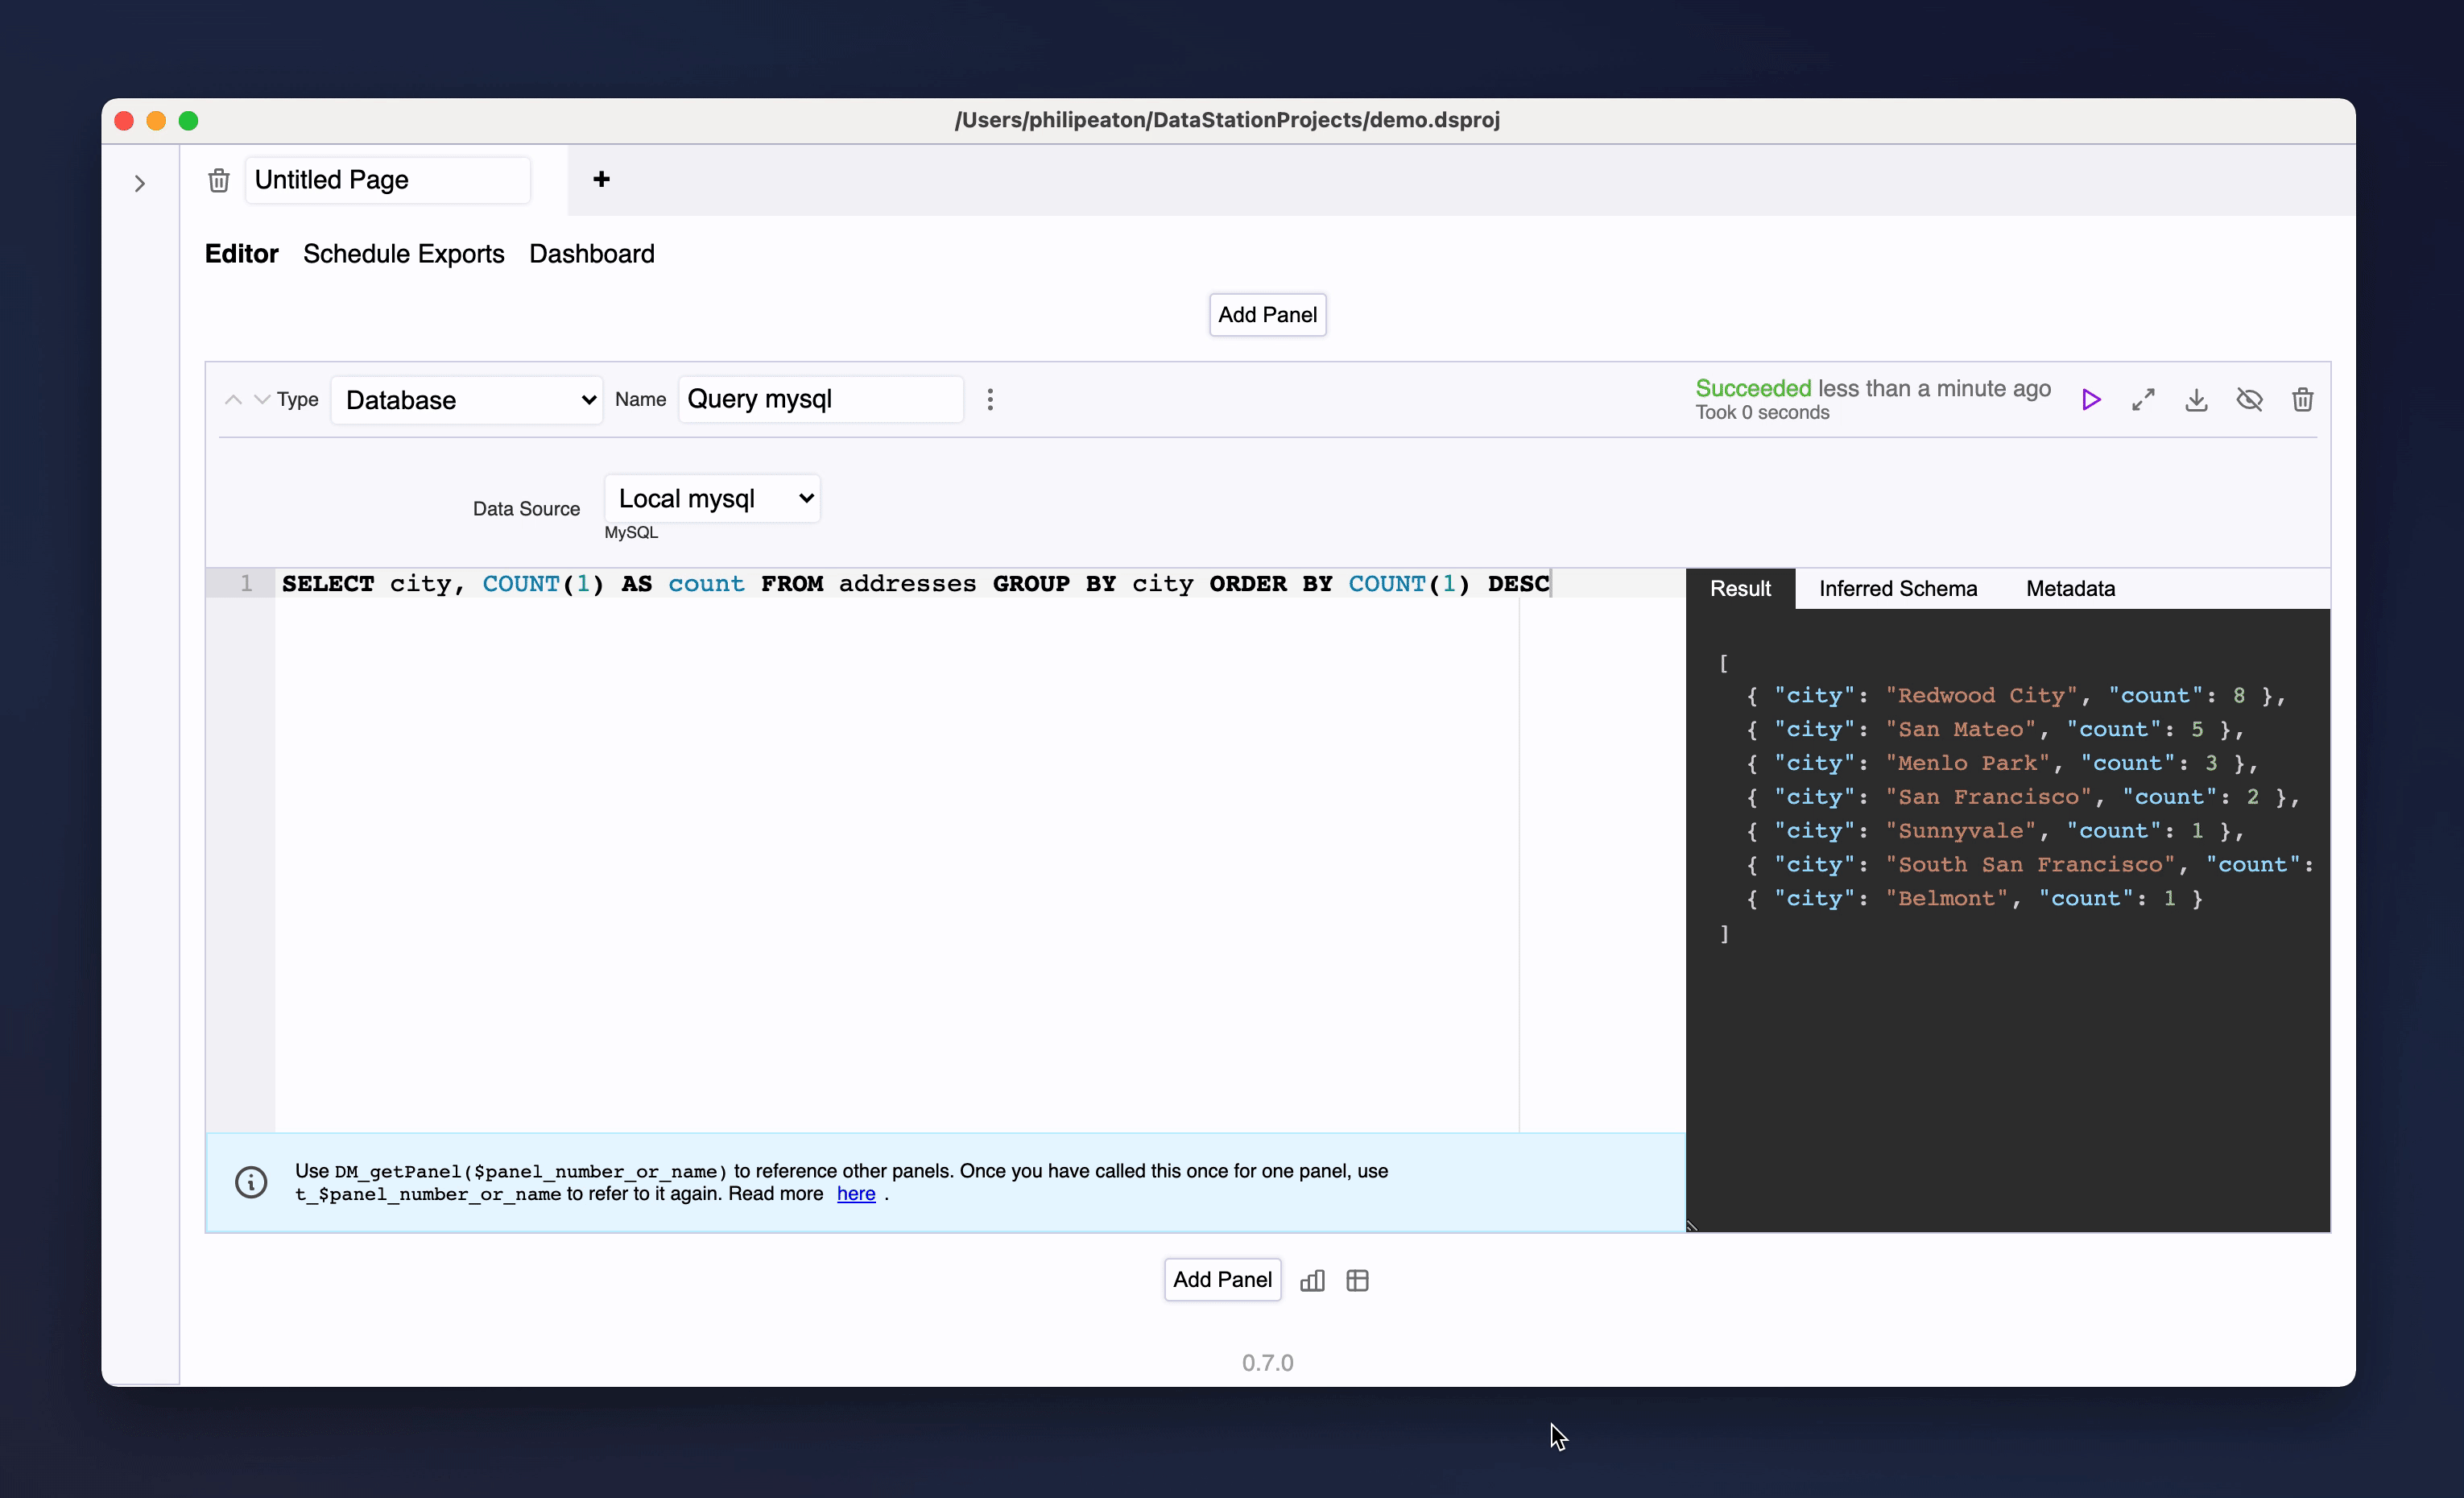This screenshot has height=1498, width=2464.
Task: Click the delete panel trash icon
Action: [2304, 398]
